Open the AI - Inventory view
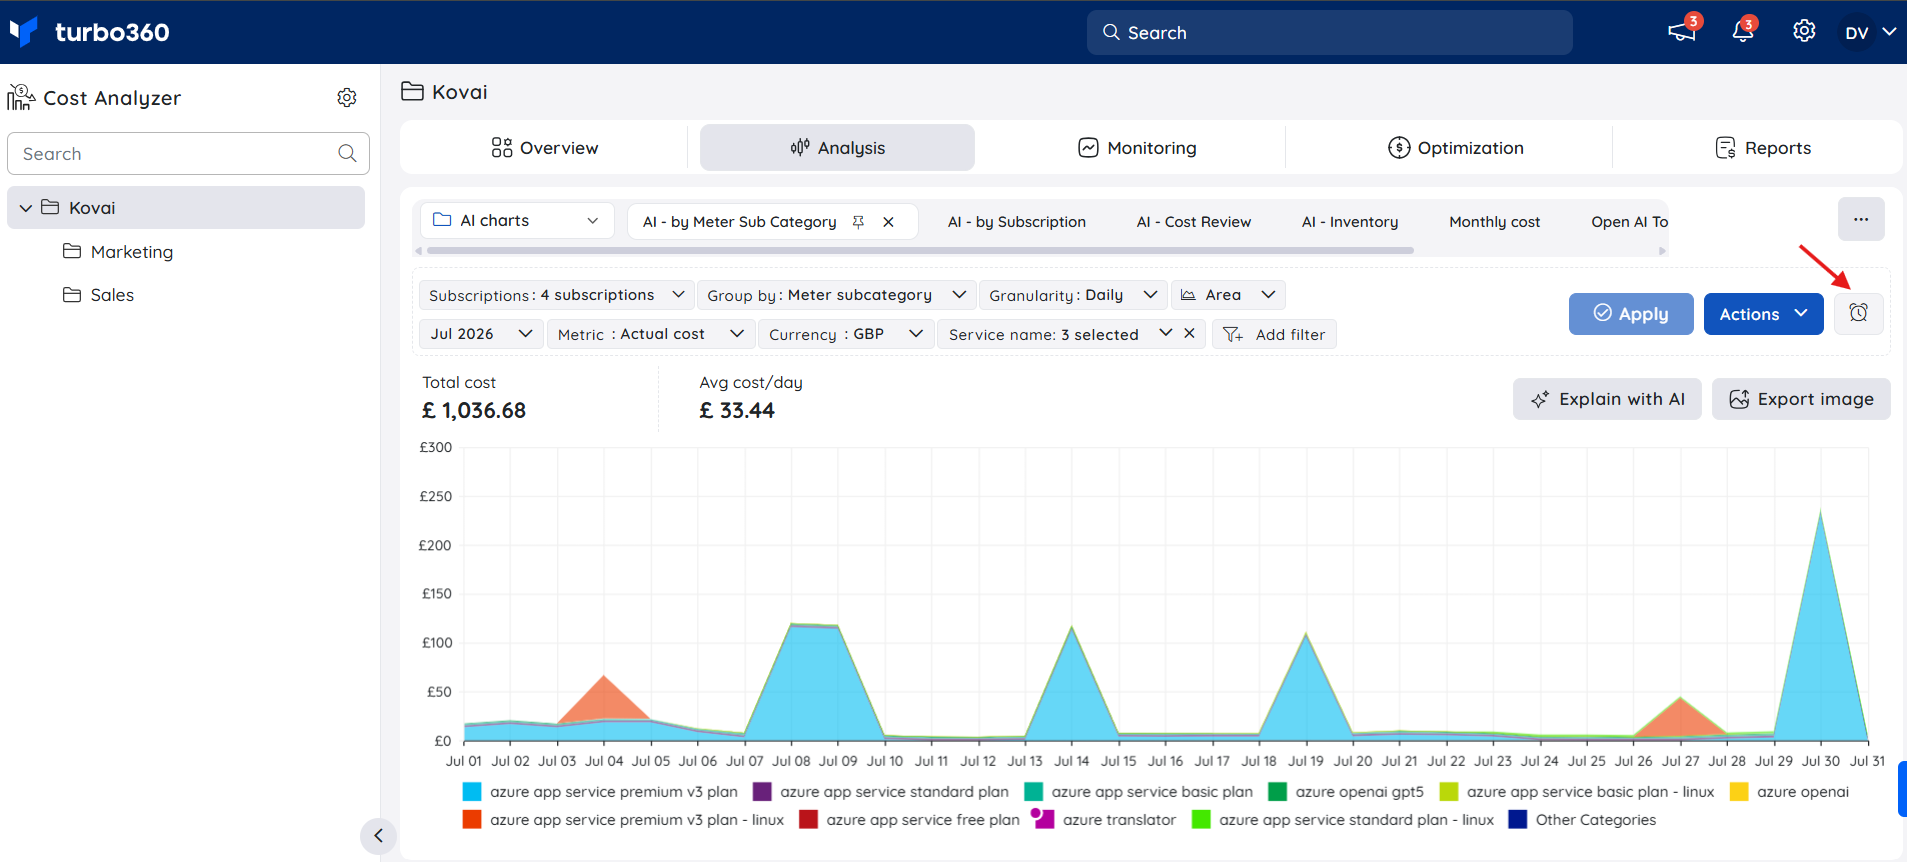This screenshot has width=1907, height=862. coord(1350,222)
